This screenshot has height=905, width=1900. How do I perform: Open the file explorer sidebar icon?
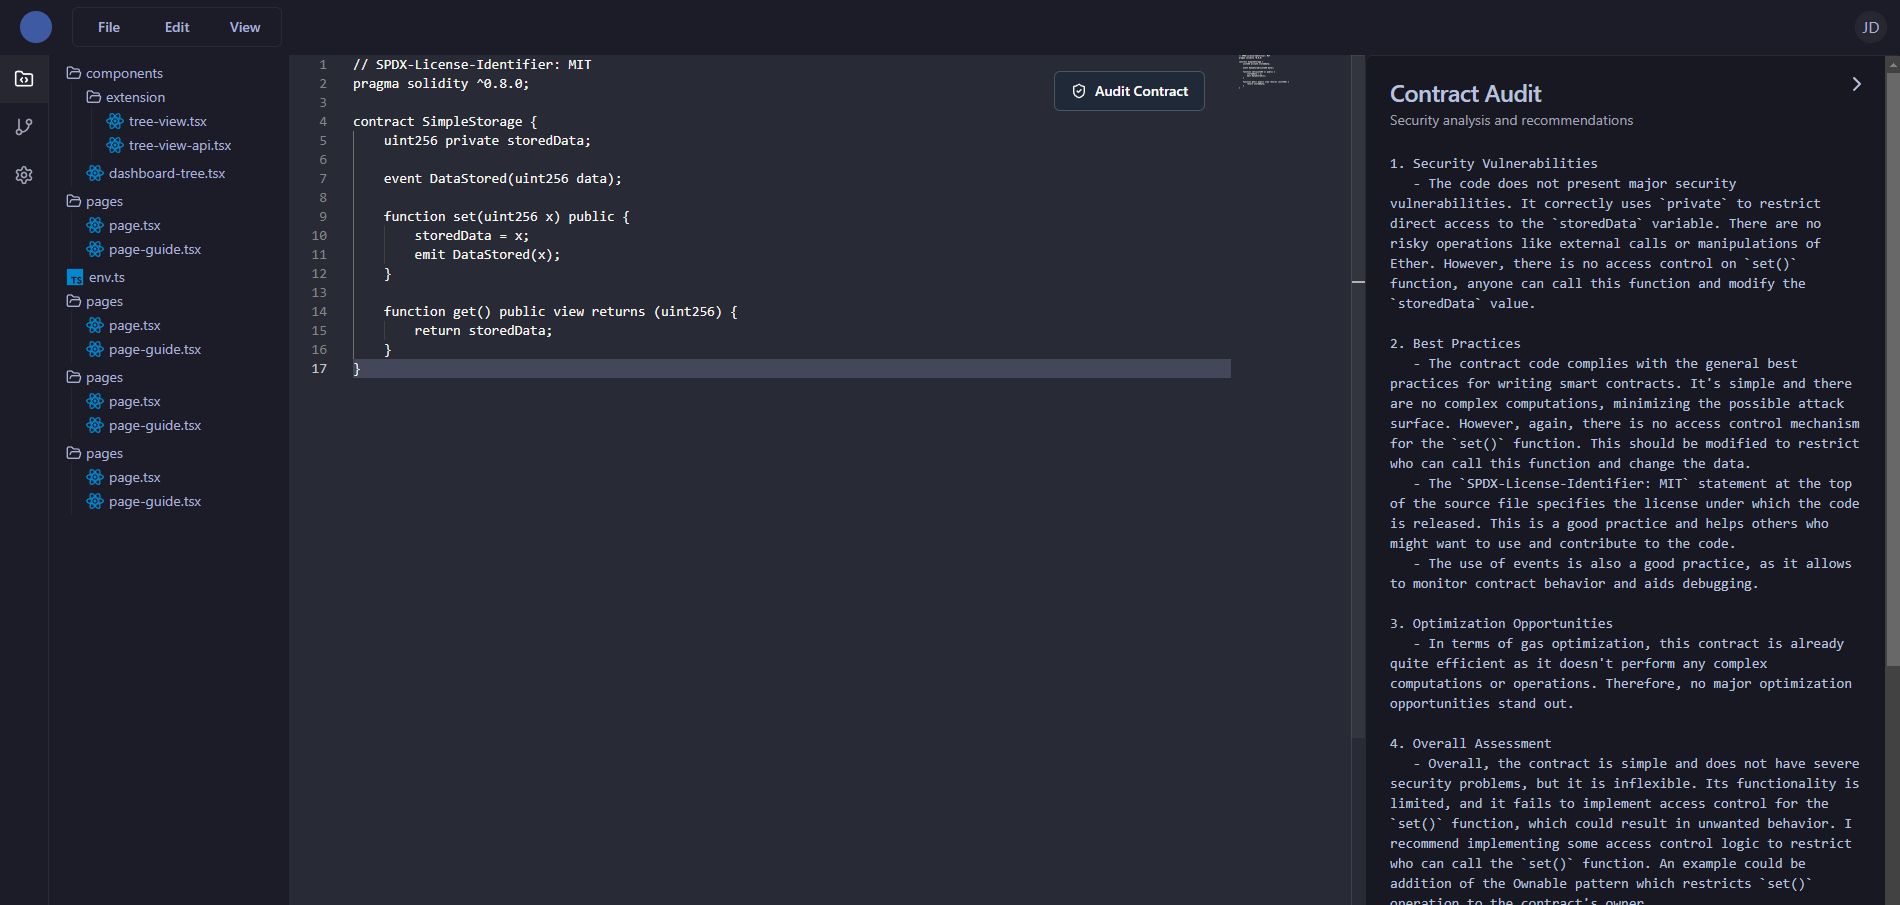coord(24,78)
